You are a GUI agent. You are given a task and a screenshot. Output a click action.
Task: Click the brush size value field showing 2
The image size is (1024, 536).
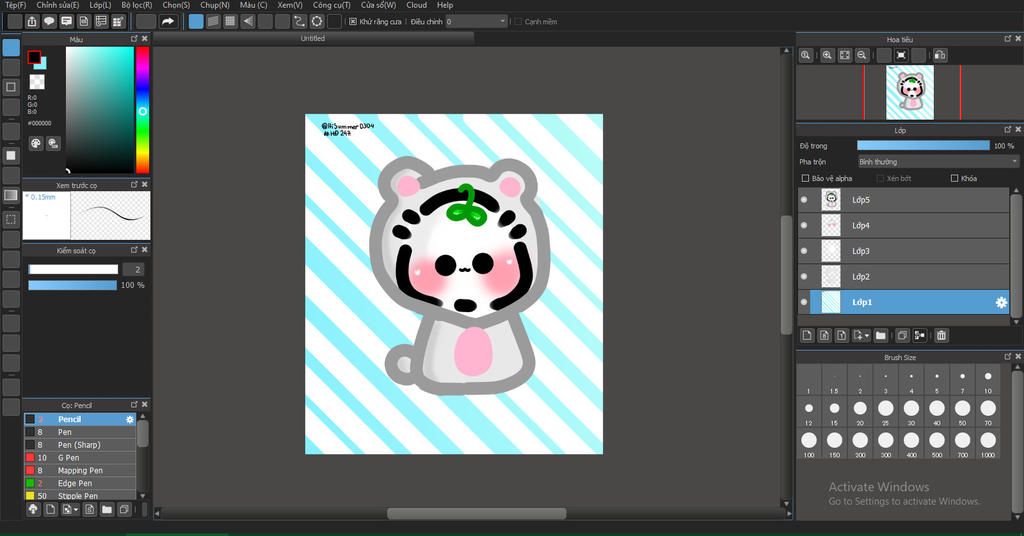[x=134, y=269]
